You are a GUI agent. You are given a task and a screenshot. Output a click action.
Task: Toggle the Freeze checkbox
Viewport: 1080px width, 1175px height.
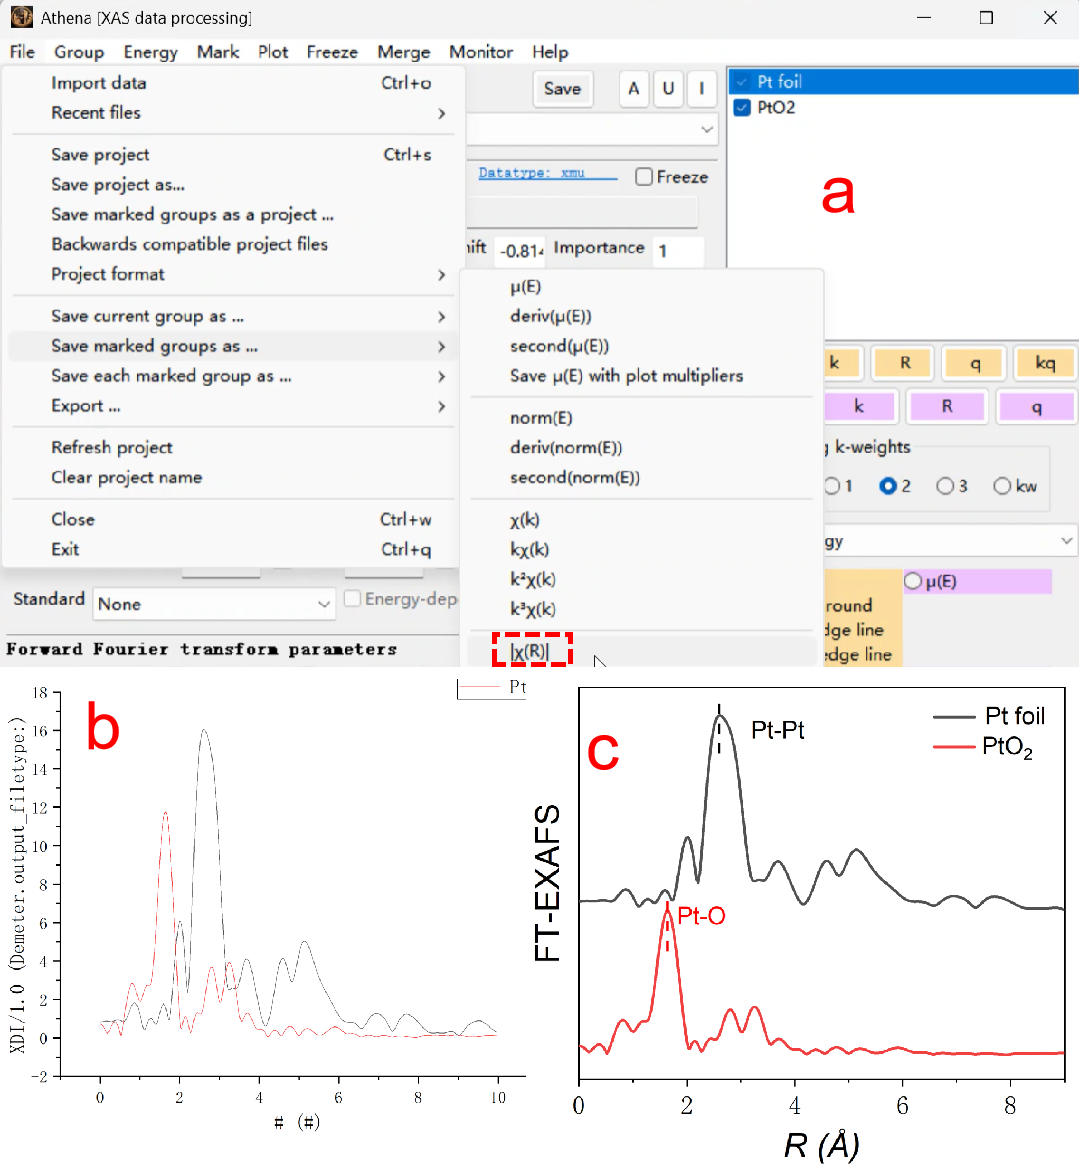[644, 177]
